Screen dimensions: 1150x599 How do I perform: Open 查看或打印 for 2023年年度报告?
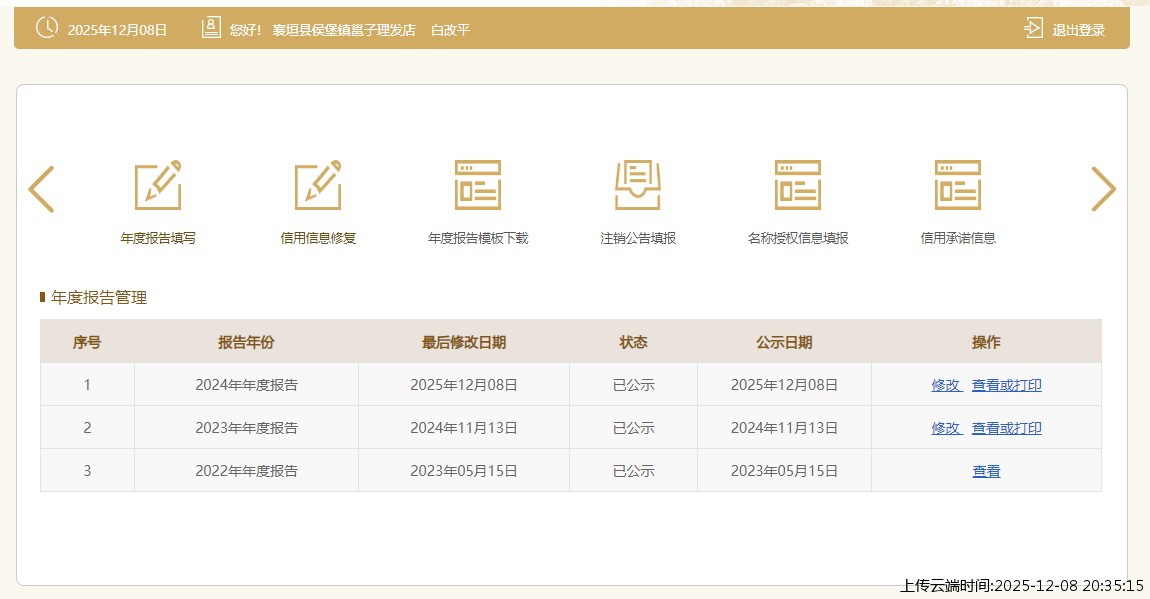(1006, 428)
